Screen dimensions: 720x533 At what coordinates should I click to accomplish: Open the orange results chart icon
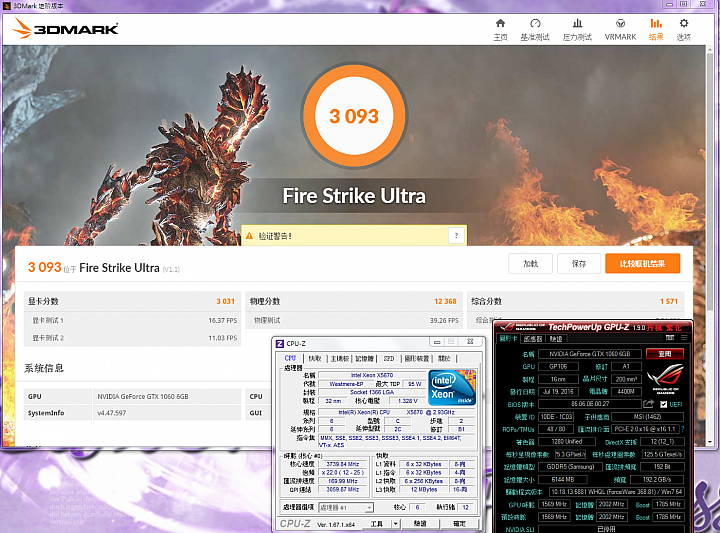coord(656,23)
